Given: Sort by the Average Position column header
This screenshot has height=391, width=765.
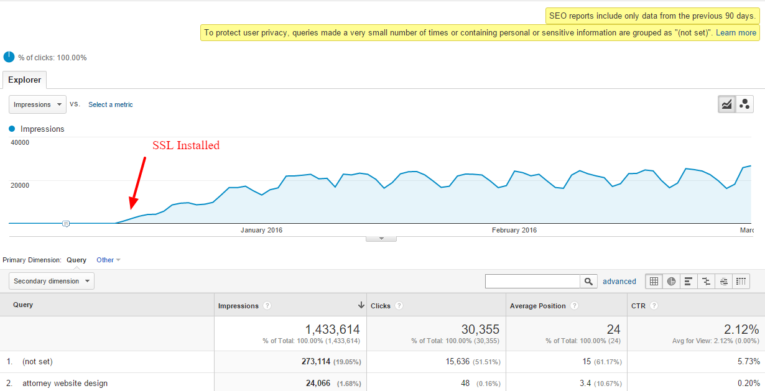Looking at the screenshot, I should click(x=538, y=306).
